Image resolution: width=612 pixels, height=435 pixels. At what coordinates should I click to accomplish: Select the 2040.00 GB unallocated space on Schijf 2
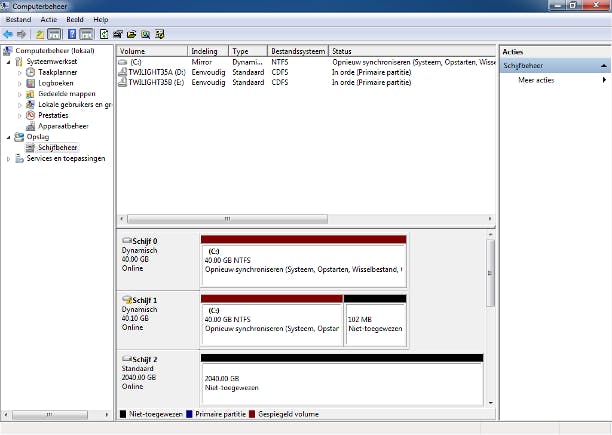342,380
